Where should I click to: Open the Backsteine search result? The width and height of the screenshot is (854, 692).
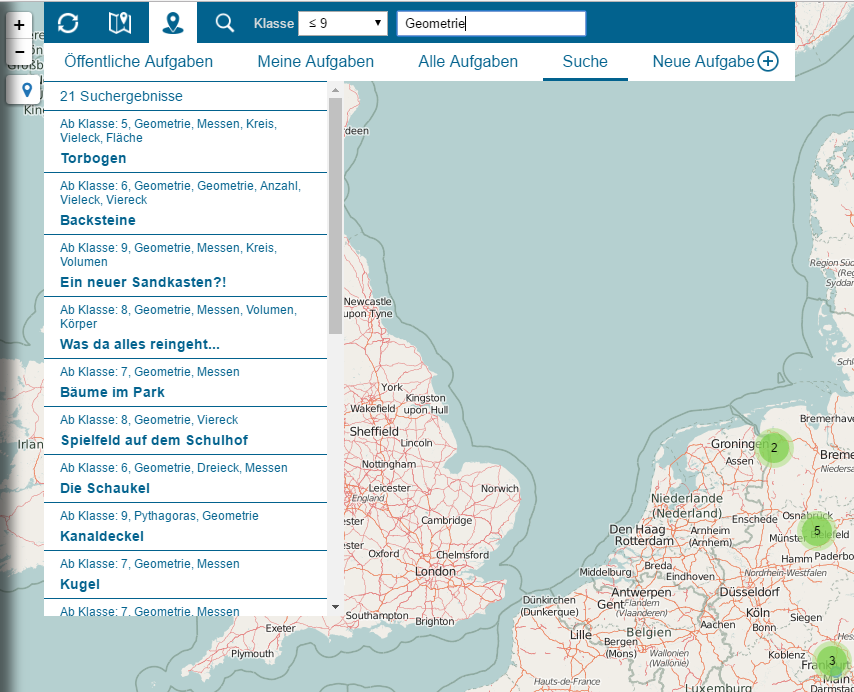tap(98, 220)
